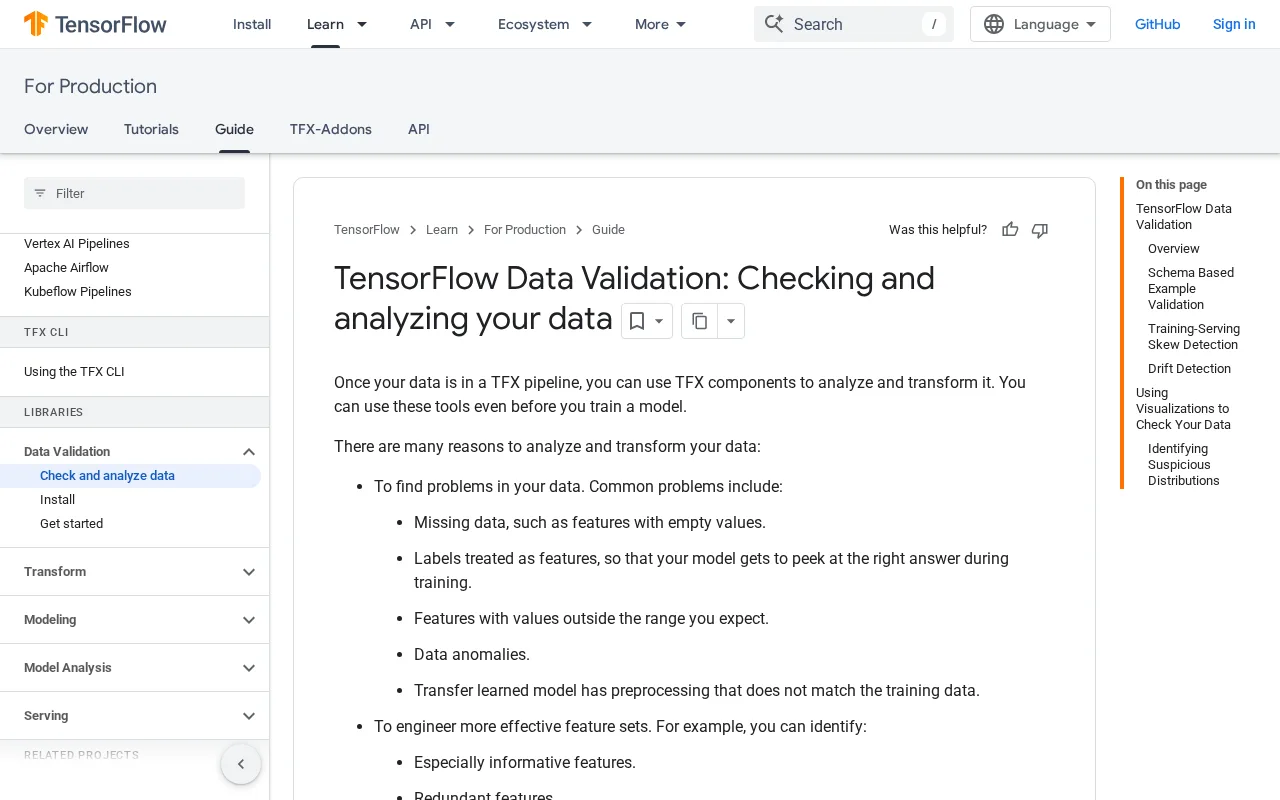Open the Learn menu
The image size is (1280, 800).
[337, 24]
